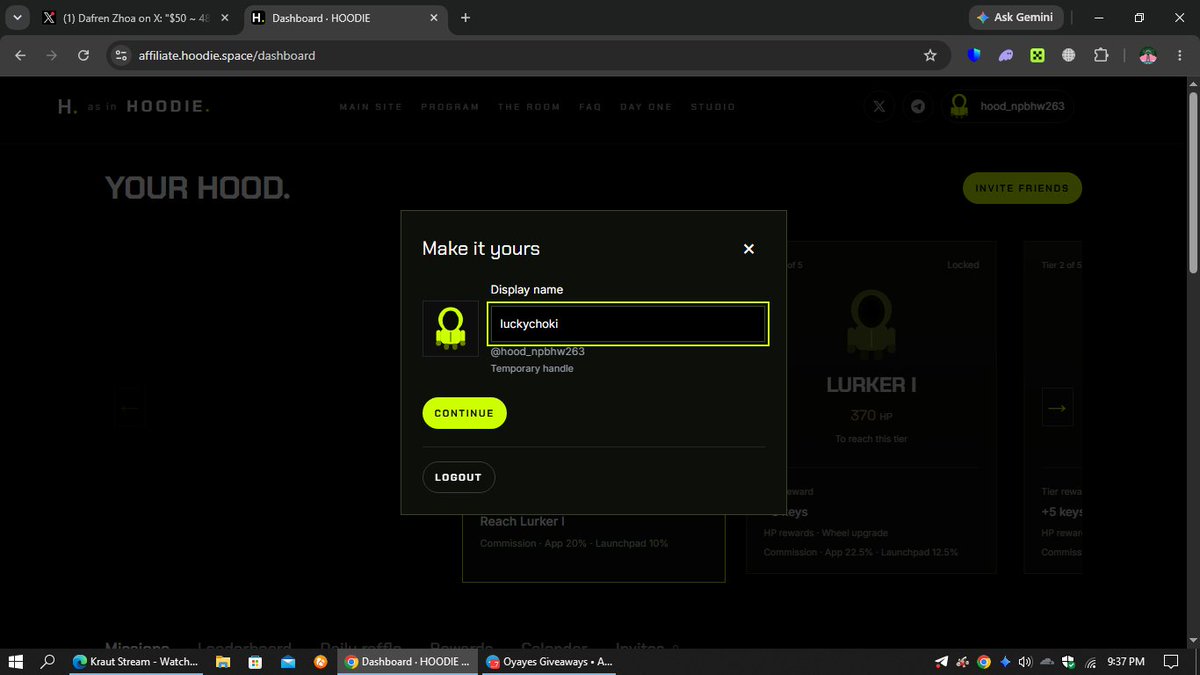1200x675 pixels.
Task: Open the Extensions puzzle menu
Action: [x=1101, y=55]
